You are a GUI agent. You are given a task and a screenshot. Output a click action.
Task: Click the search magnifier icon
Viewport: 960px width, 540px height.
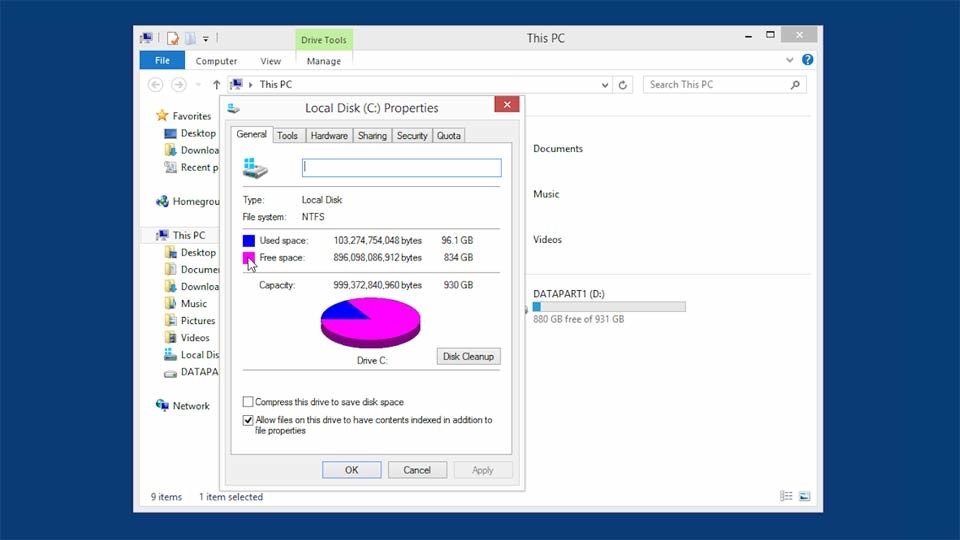point(795,84)
